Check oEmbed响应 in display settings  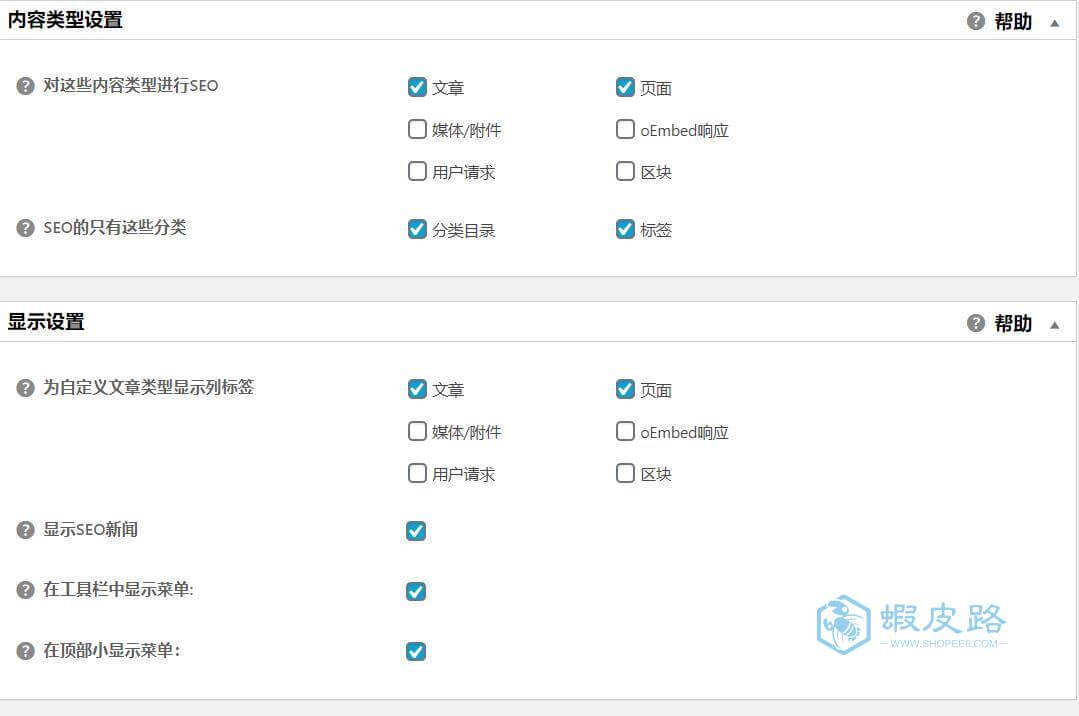pyautogui.click(x=625, y=431)
